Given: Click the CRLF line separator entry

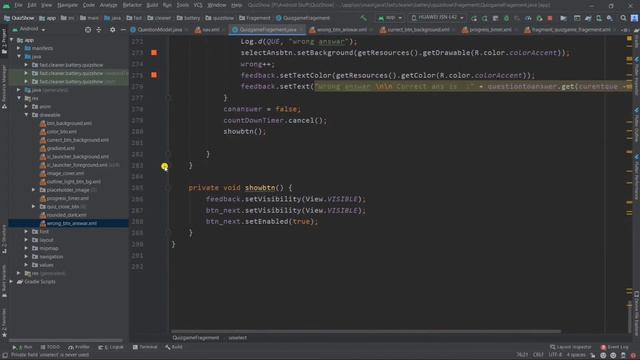Looking at the screenshot, I should point(538,355).
